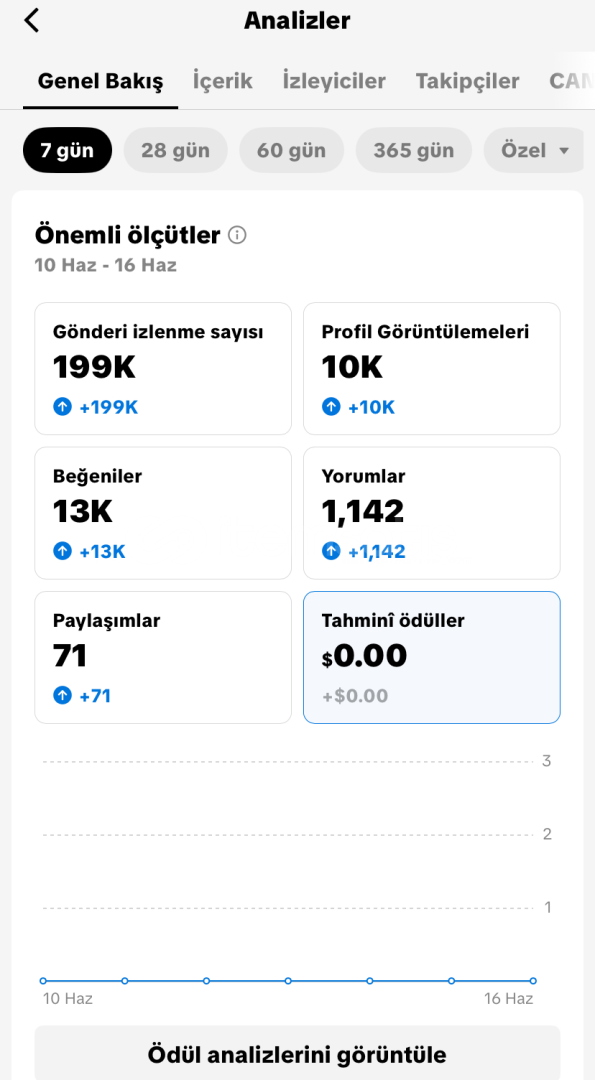Tap blue up-arrow icon next to +1,142

(x=331, y=552)
